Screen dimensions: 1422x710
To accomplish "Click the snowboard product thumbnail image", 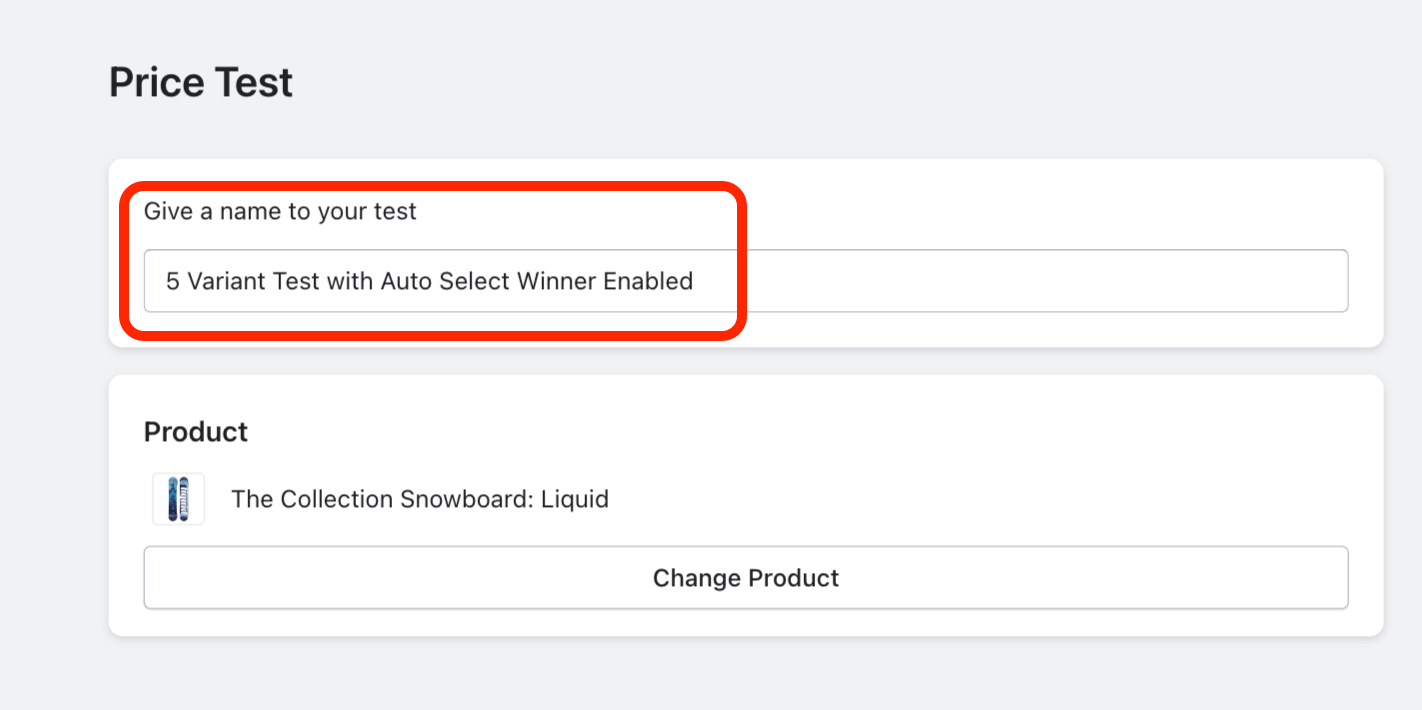I will tap(178, 498).
